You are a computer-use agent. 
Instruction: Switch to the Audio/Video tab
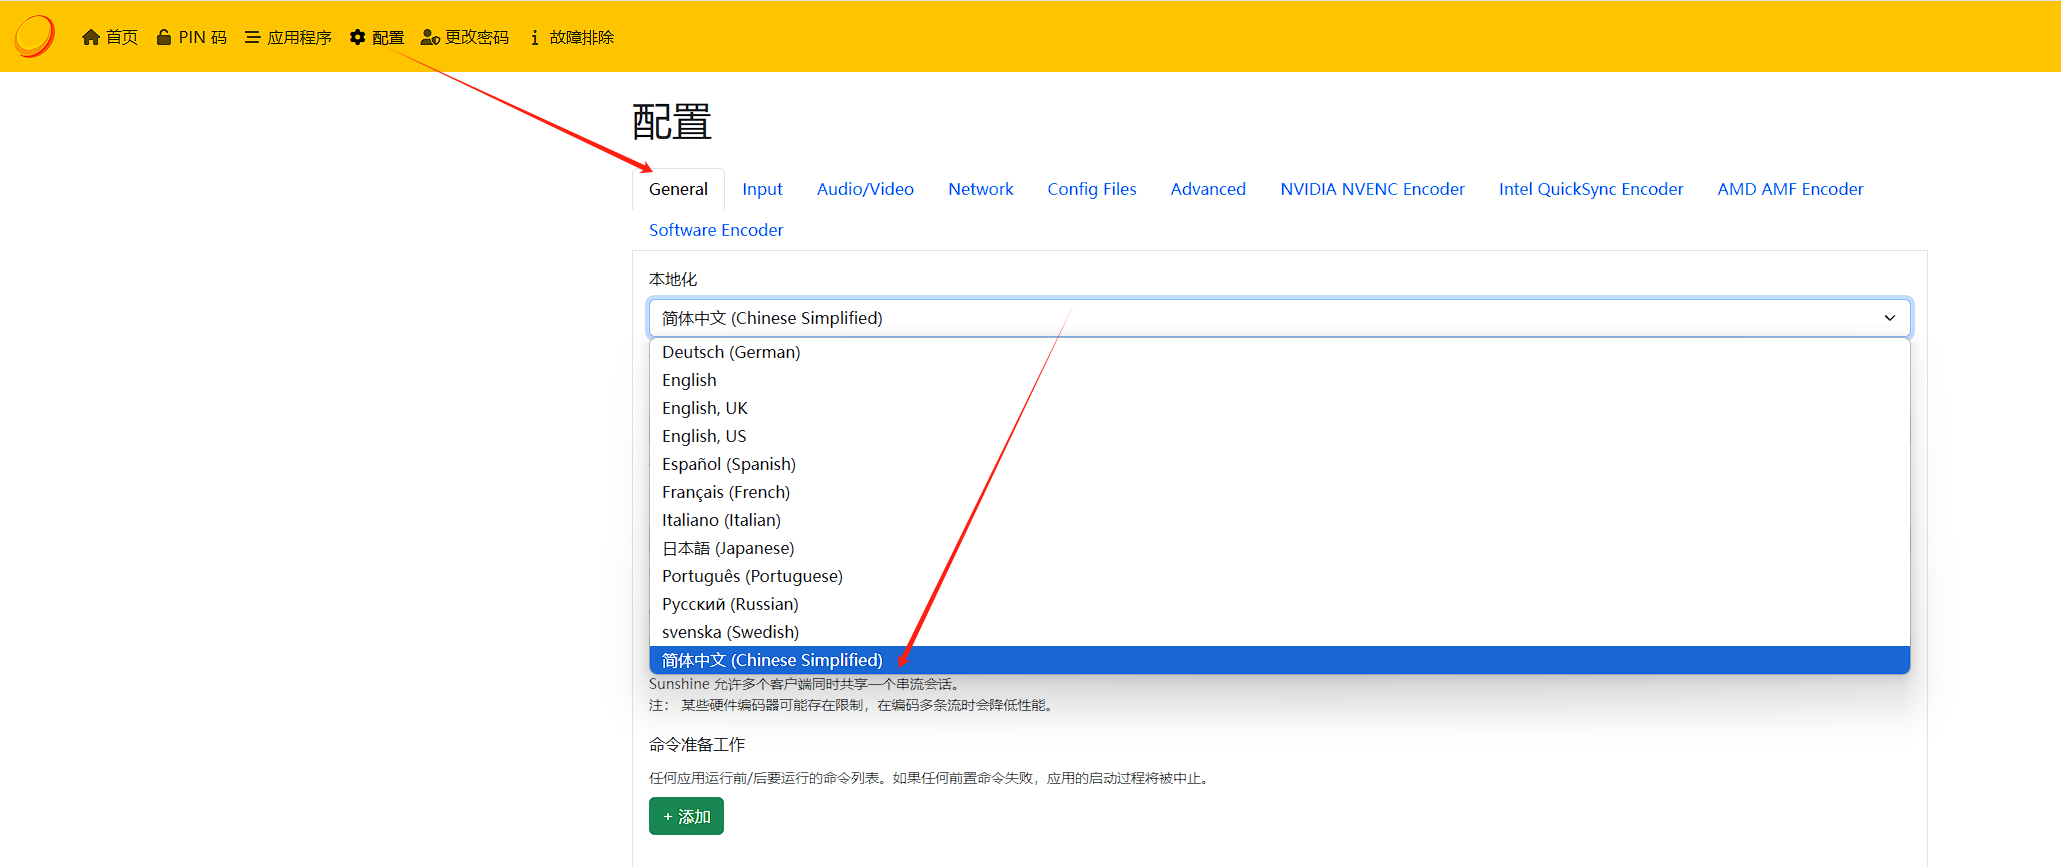coord(865,189)
